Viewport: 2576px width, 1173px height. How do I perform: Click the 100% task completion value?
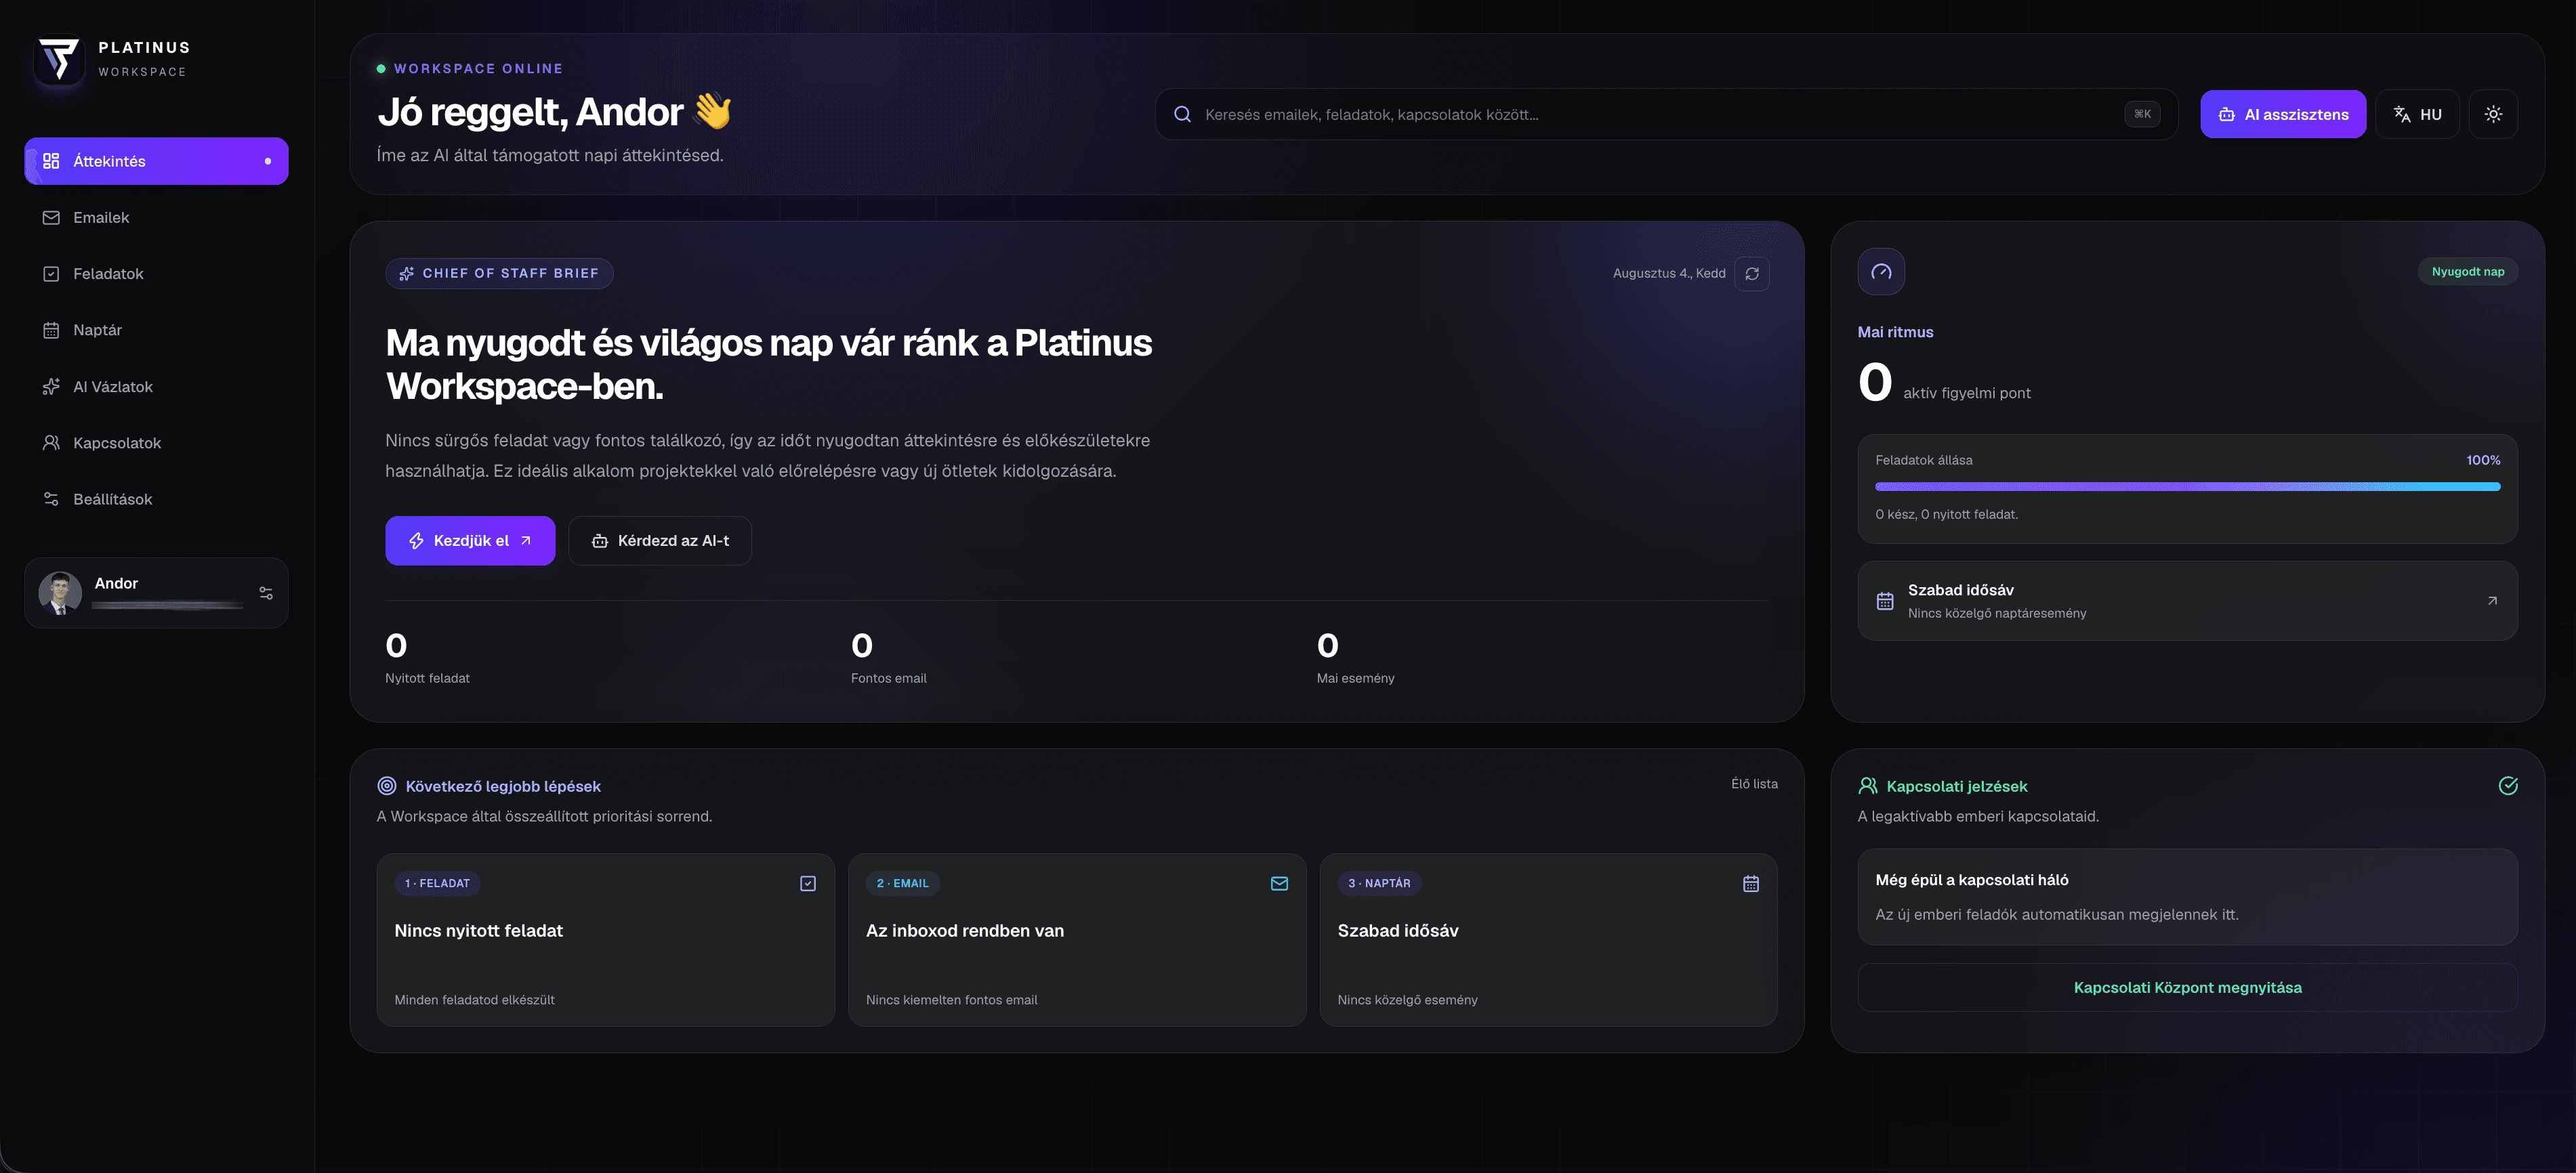click(2483, 460)
